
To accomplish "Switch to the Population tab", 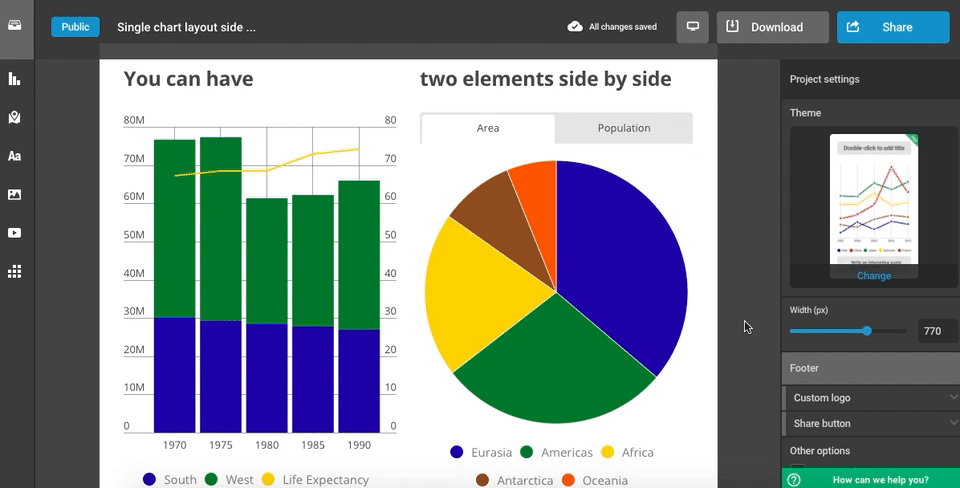I will click(623, 128).
